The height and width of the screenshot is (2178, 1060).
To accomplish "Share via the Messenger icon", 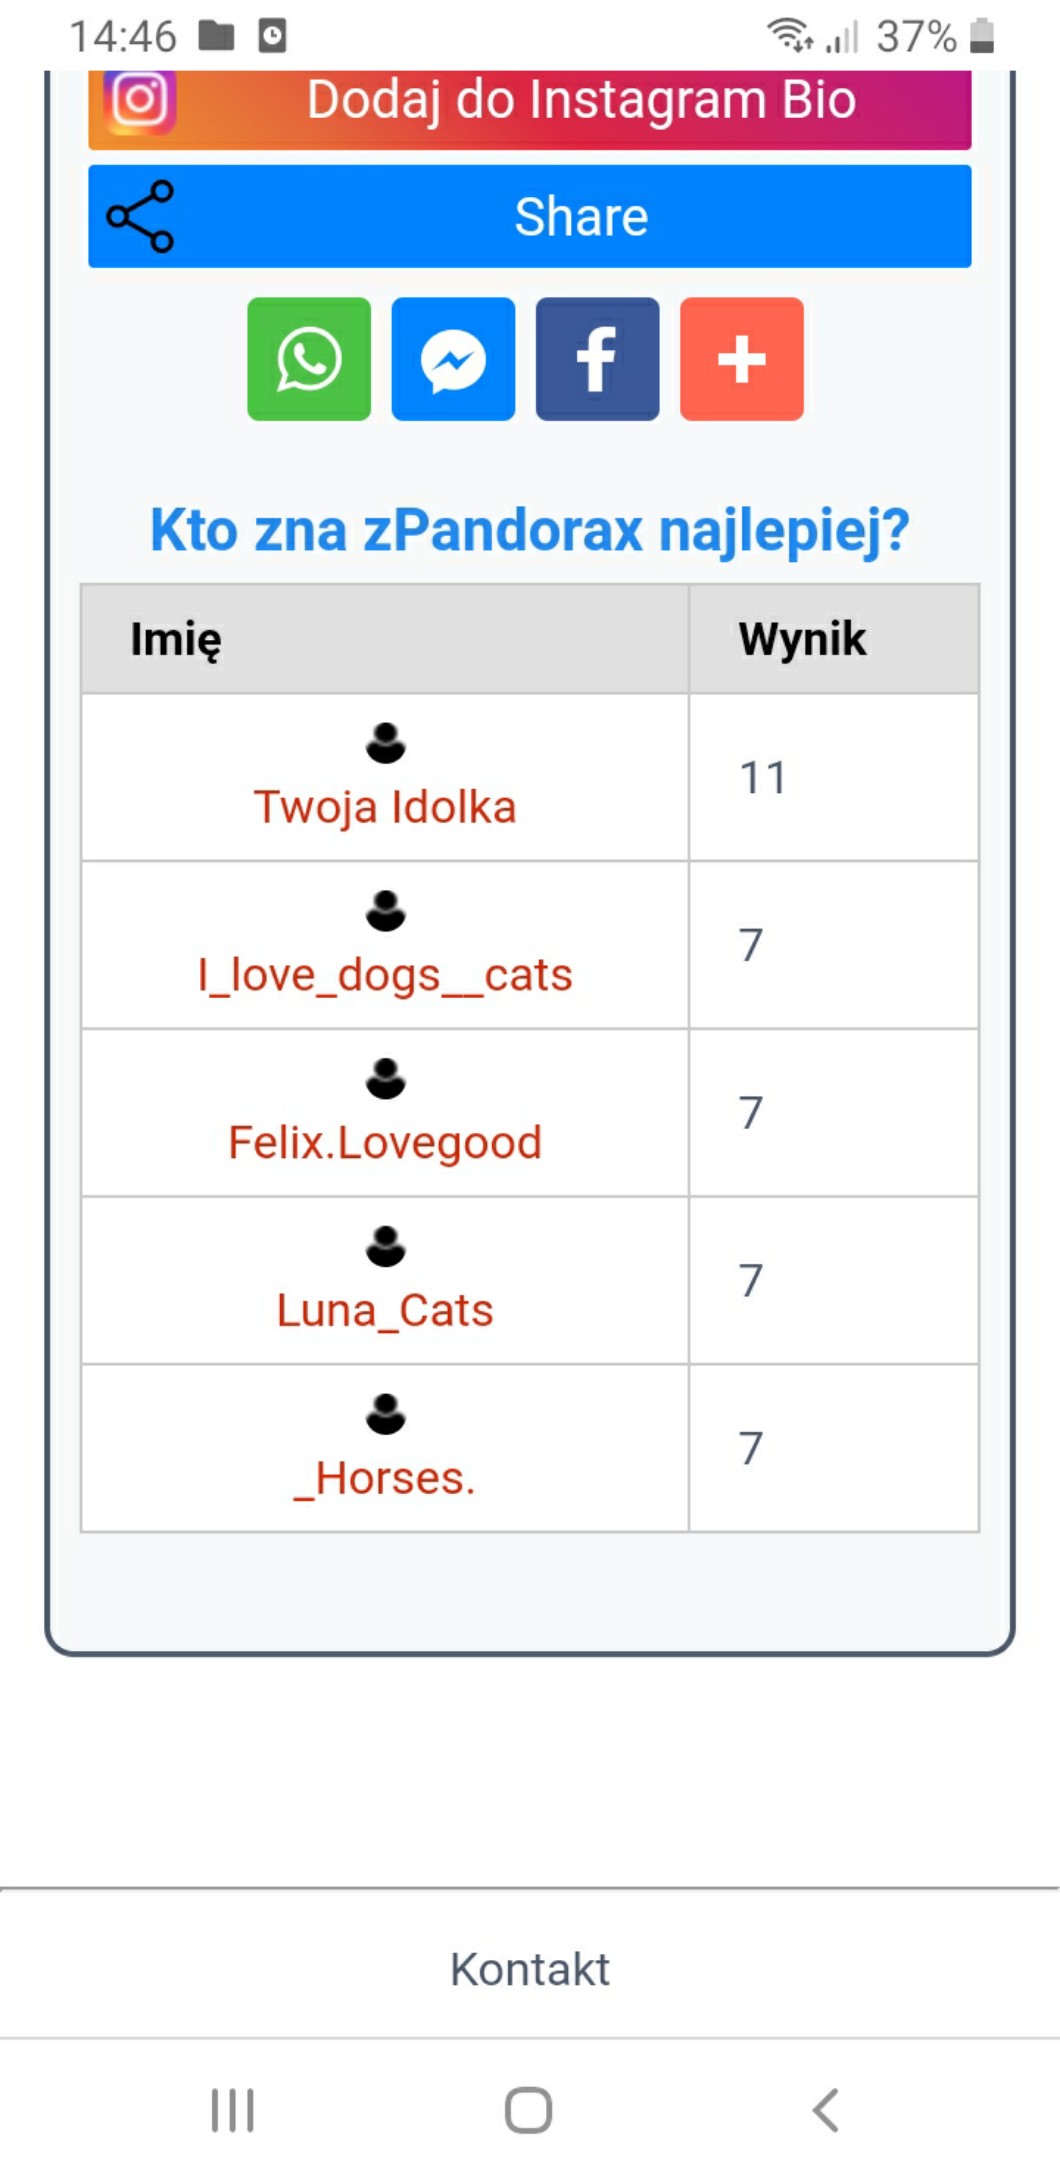I will 453,359.
